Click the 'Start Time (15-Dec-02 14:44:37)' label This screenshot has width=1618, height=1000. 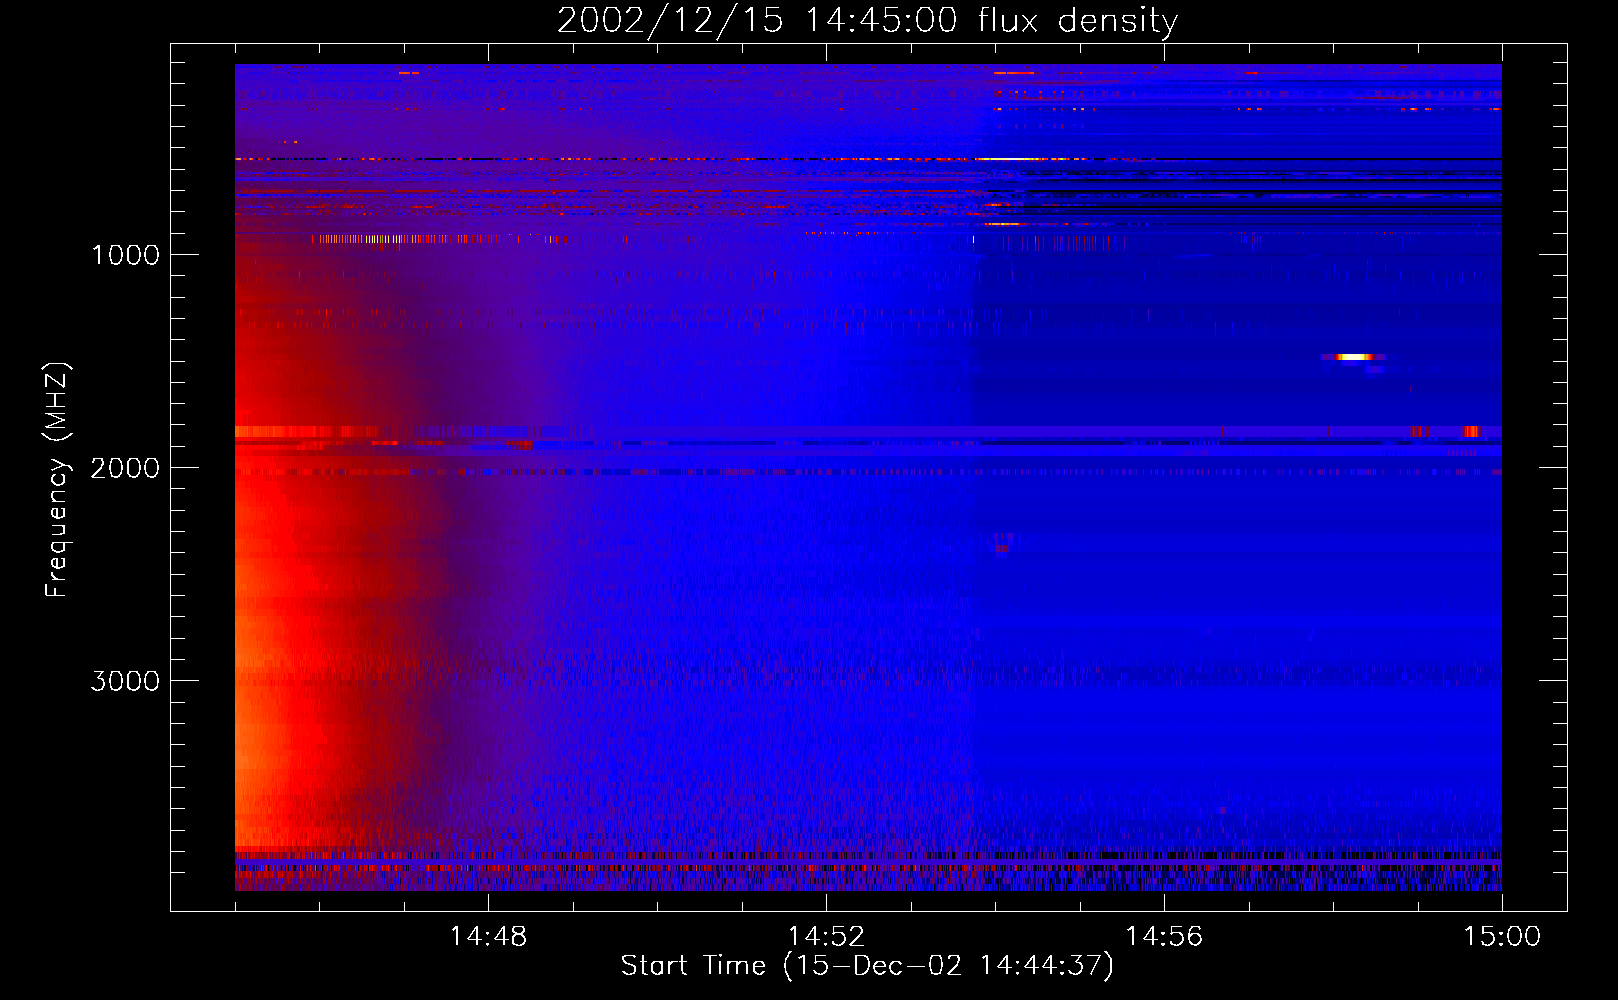click(x=867, y=966)
